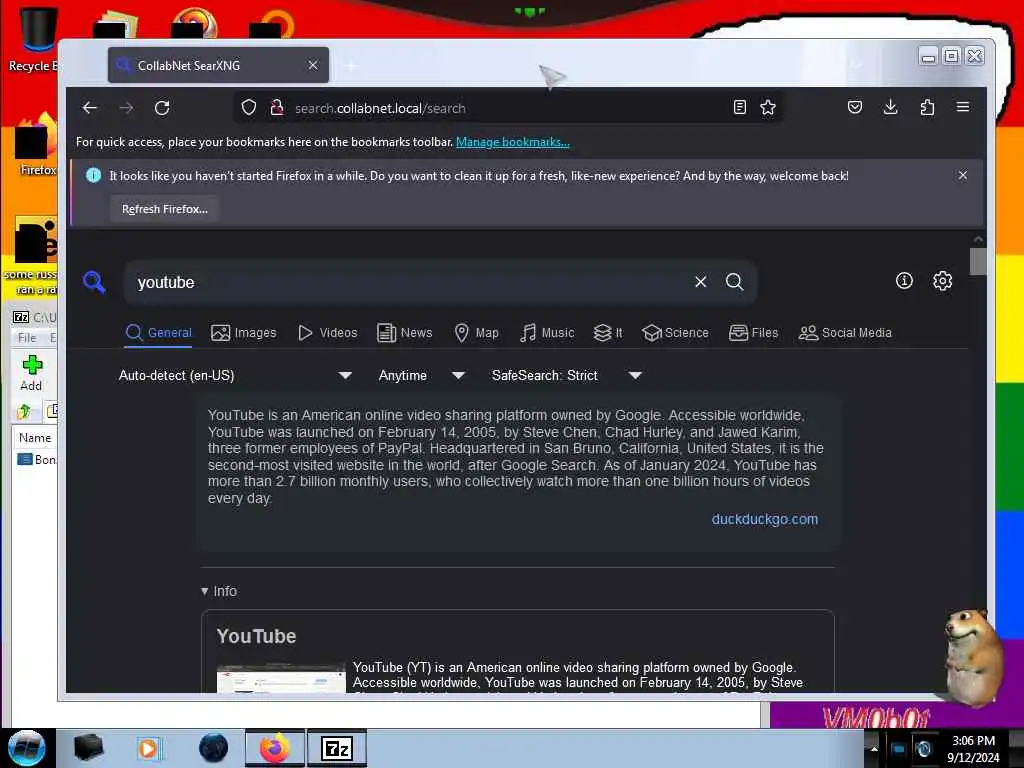The width and height of the screenshot is (1024, 768).
Task: Open the tracking protection shield icon
Action: click(x=249, y=108)
